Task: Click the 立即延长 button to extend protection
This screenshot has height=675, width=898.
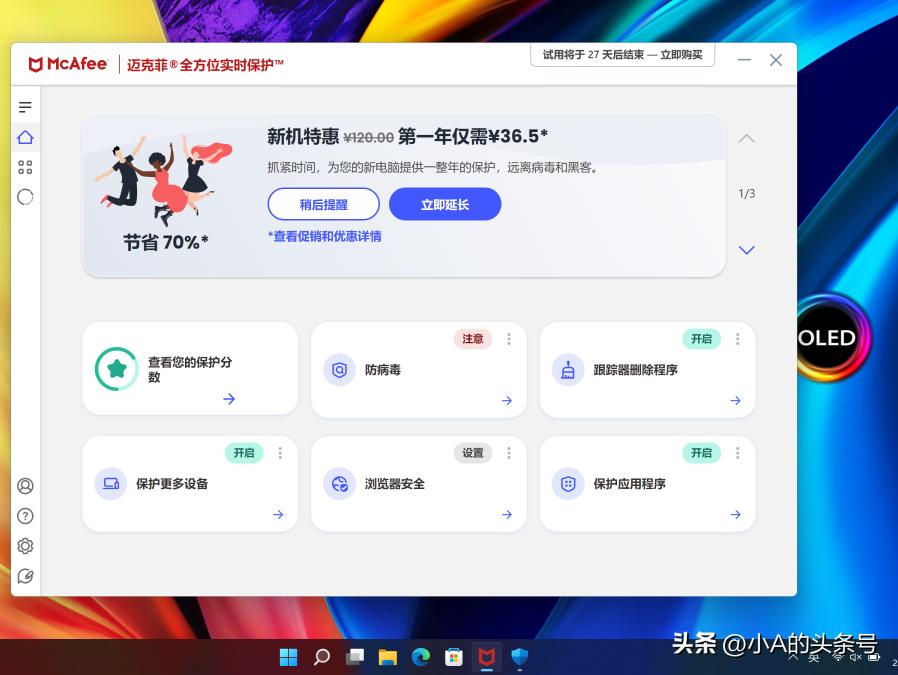Action: (445, 204)
